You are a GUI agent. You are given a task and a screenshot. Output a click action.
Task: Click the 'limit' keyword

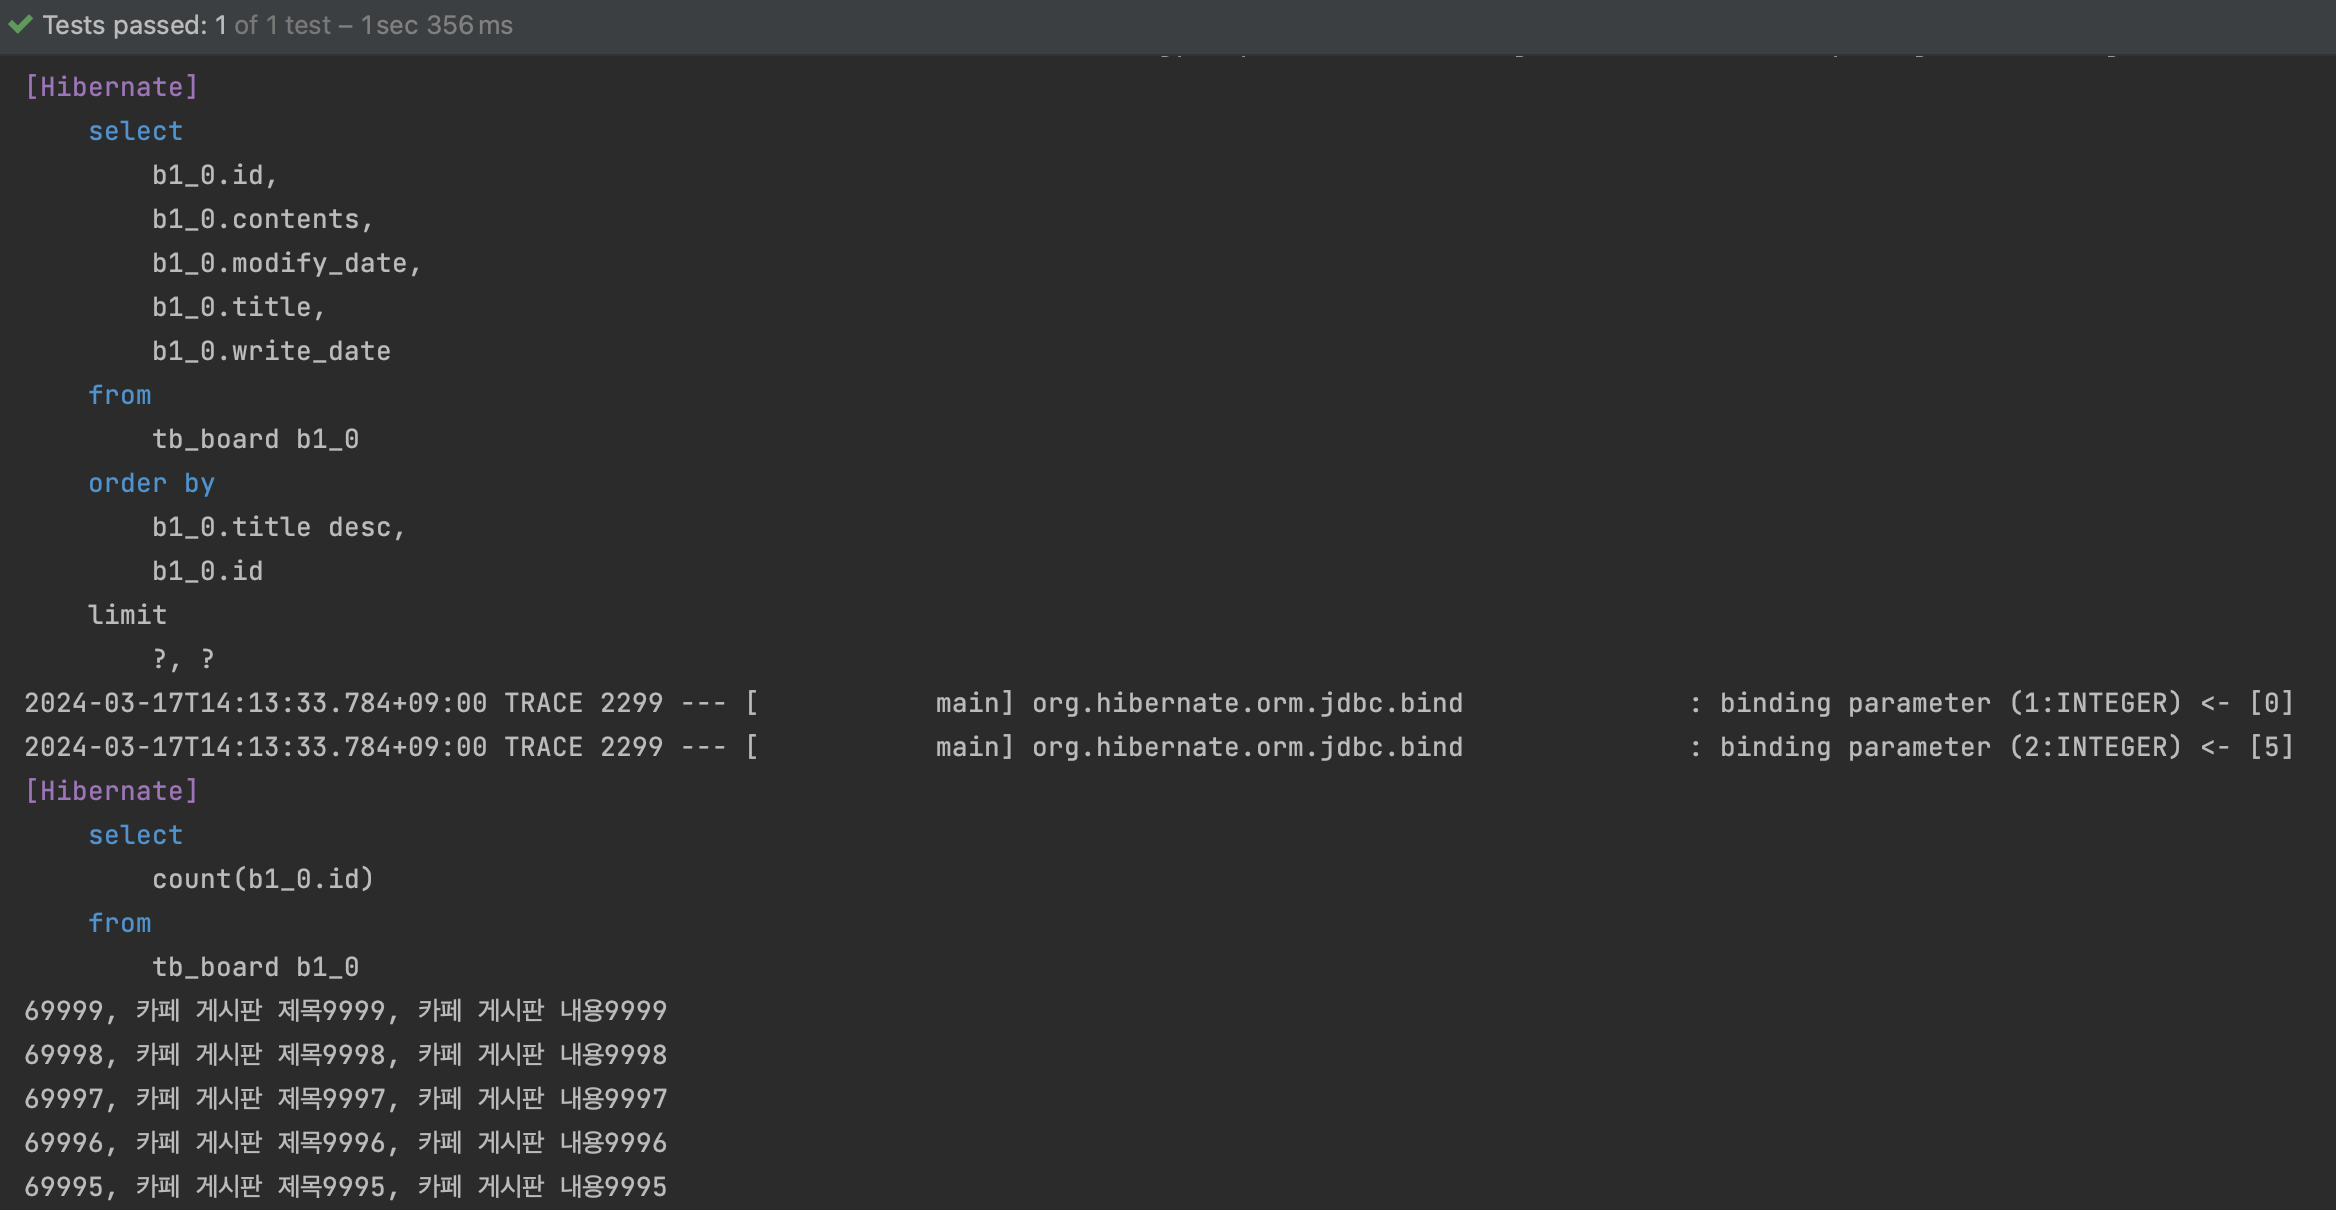pyautogui.click(x=128, y=615)
